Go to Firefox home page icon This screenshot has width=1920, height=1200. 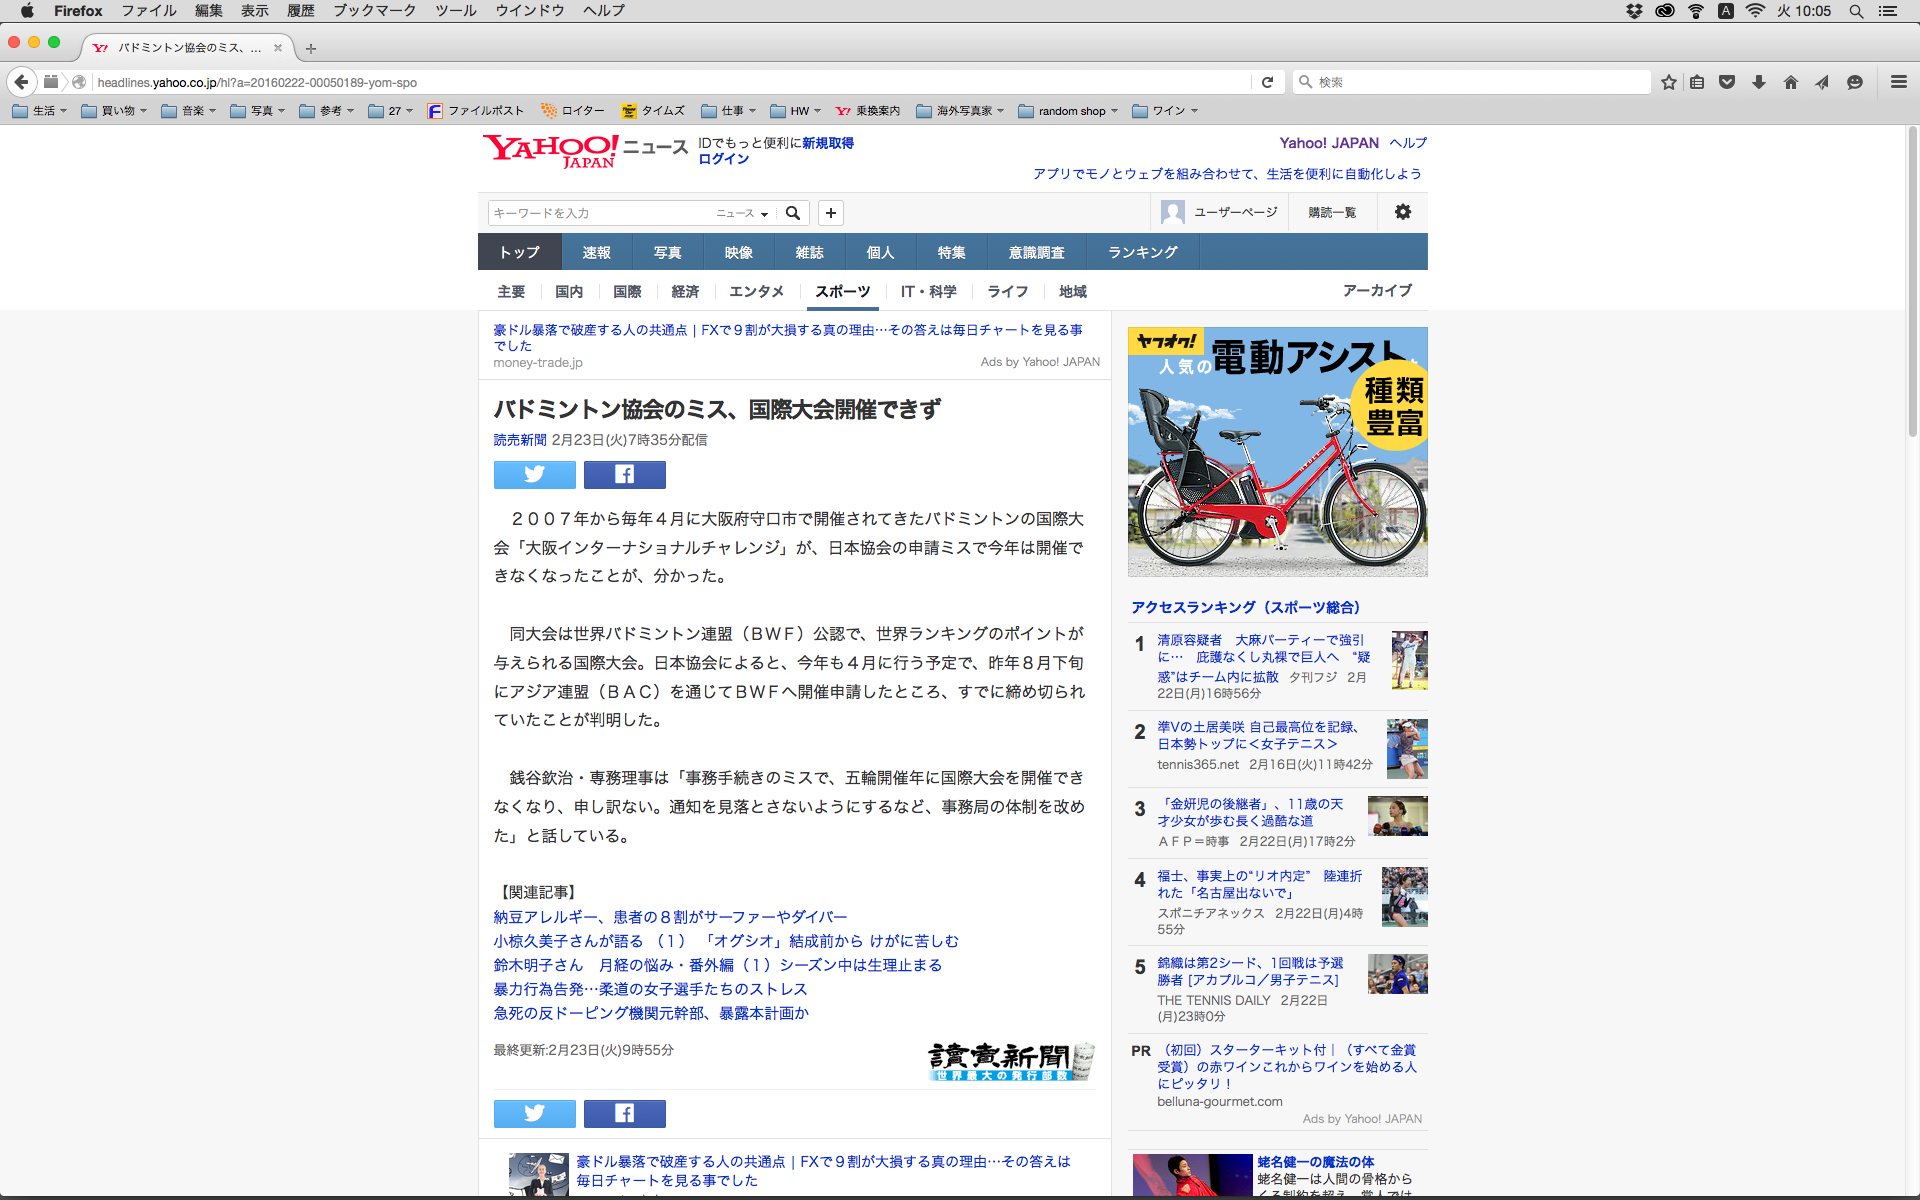click(x=1790, y=82)
